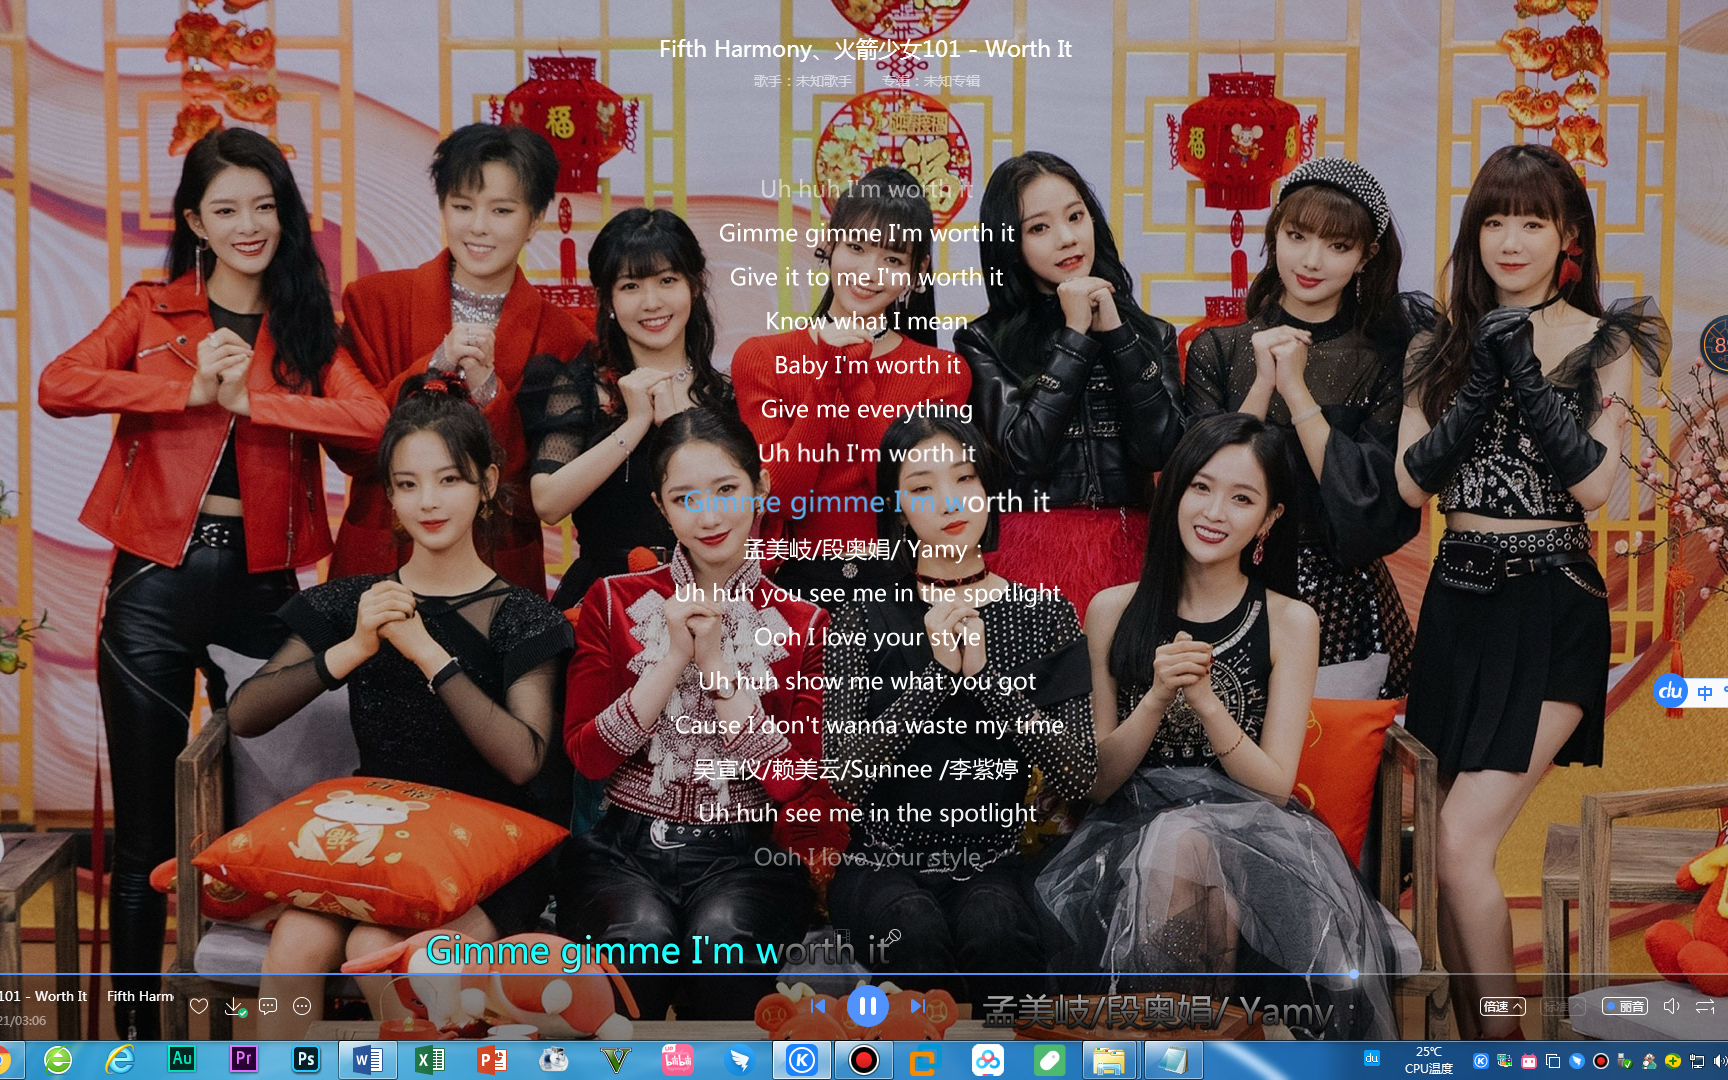The image size is (1728, 1080).
Task: Open the 标准 video quality dropdown
Action: click(x=1562, y=1007)
